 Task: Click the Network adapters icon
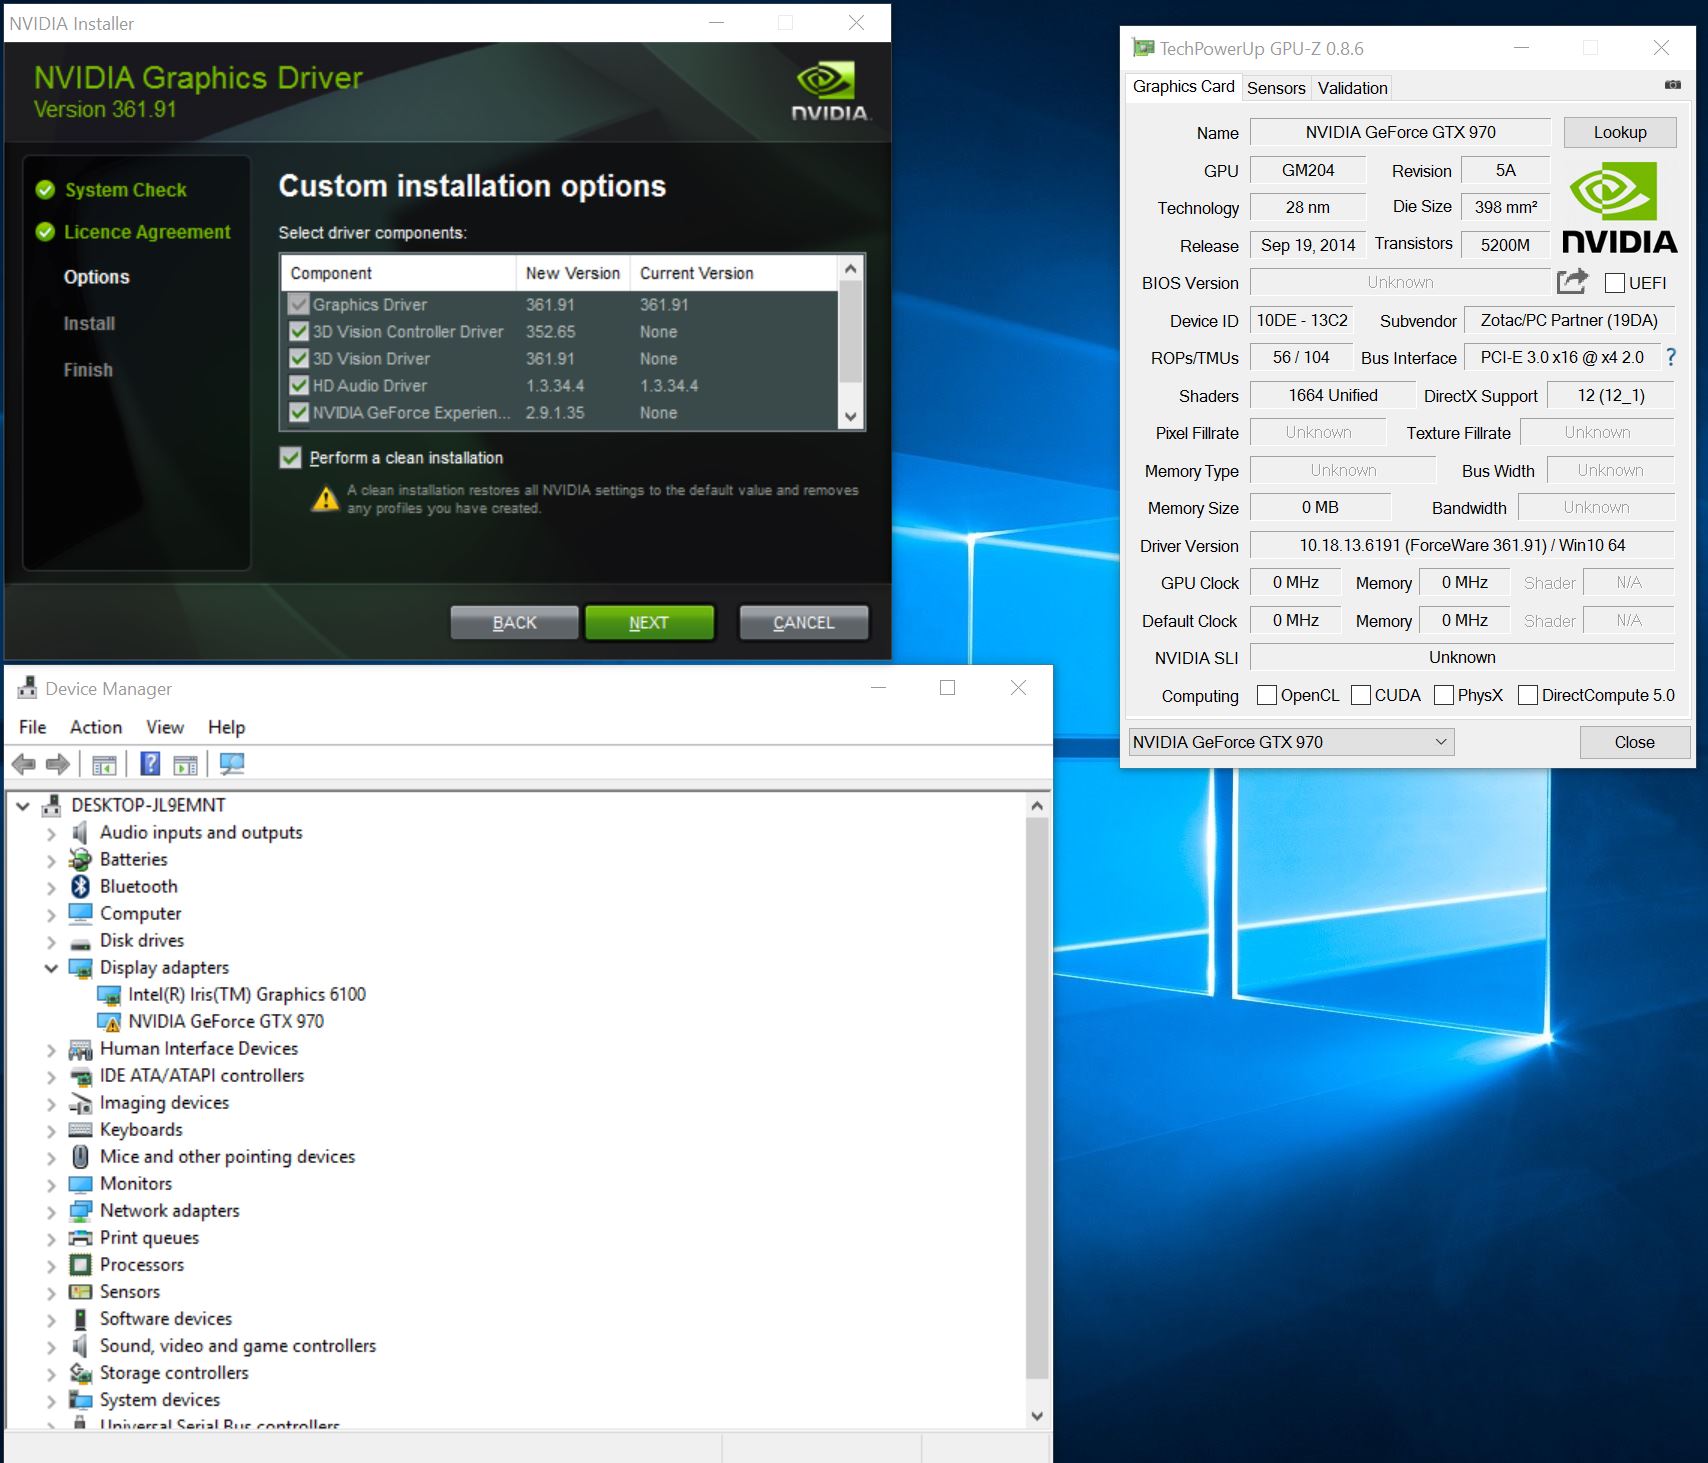[x=80, y=1211]
